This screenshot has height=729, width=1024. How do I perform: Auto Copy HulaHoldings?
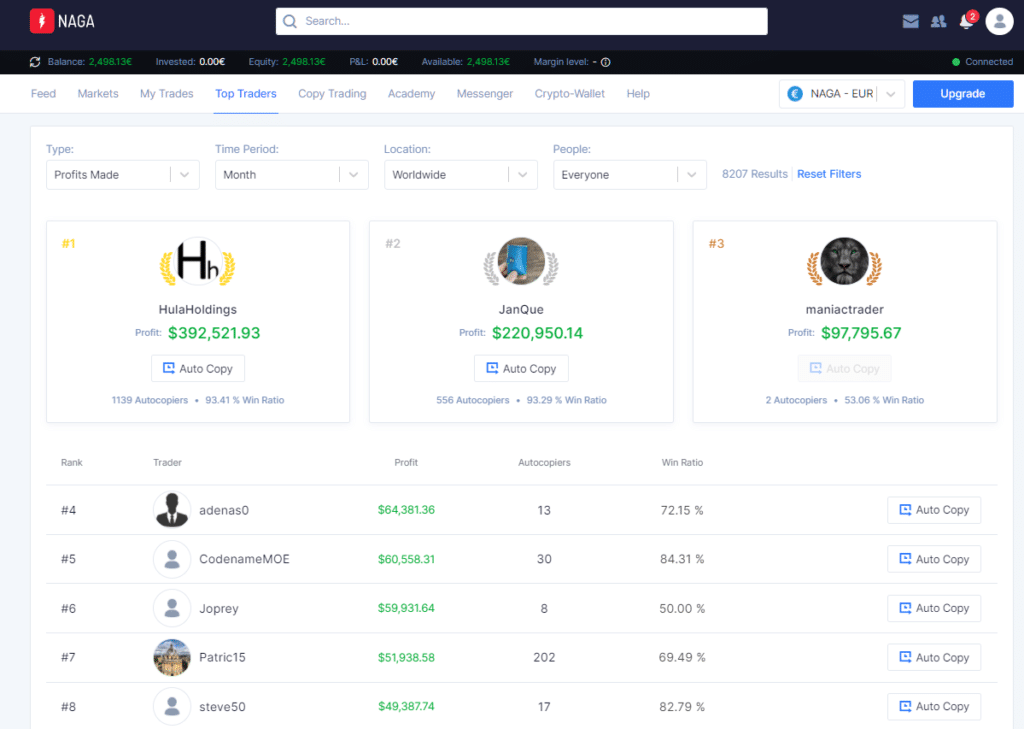(x=198, y=368)
